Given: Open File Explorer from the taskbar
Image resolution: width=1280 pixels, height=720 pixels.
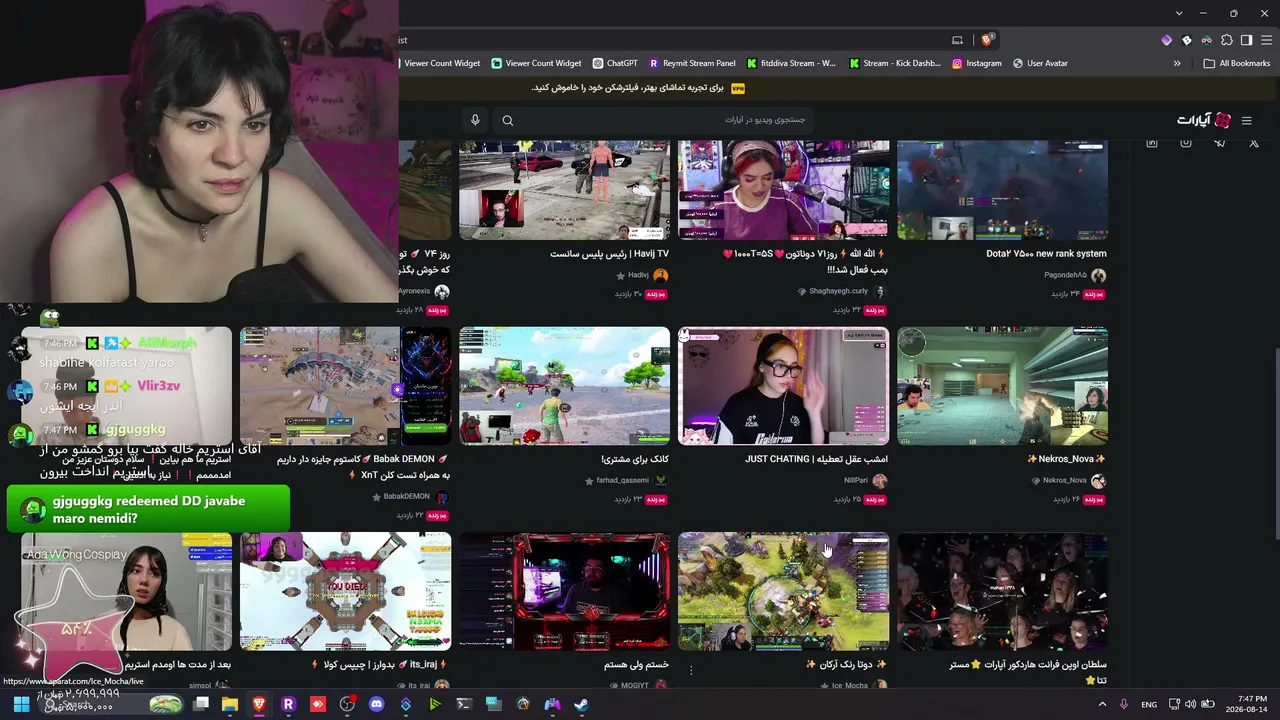Looking at the screenshot, I should coord(230,704).
